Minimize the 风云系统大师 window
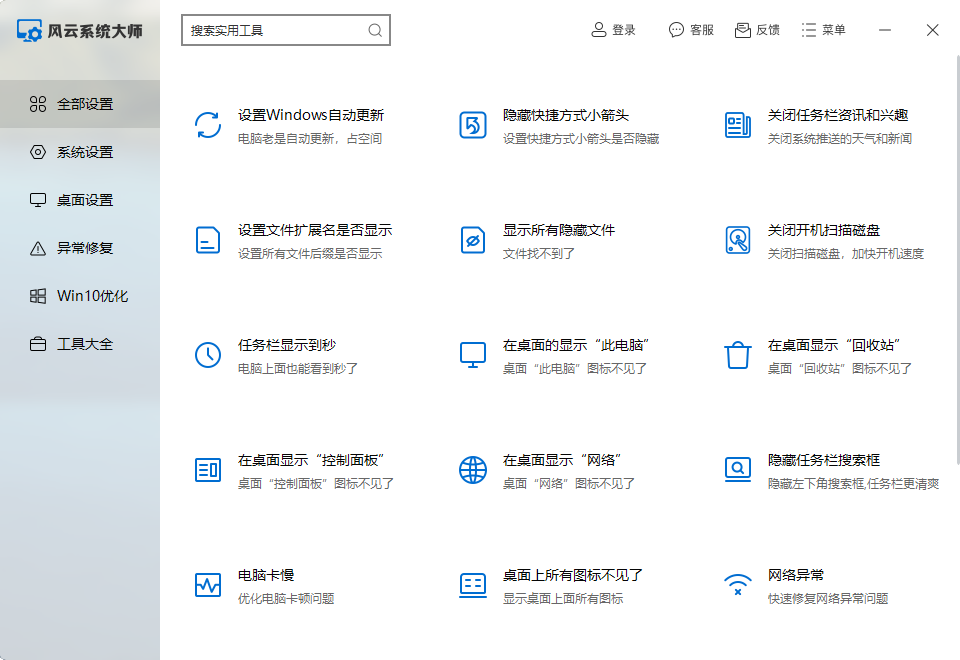This screenshot has height=660, width=960. [x=885, y=30]
